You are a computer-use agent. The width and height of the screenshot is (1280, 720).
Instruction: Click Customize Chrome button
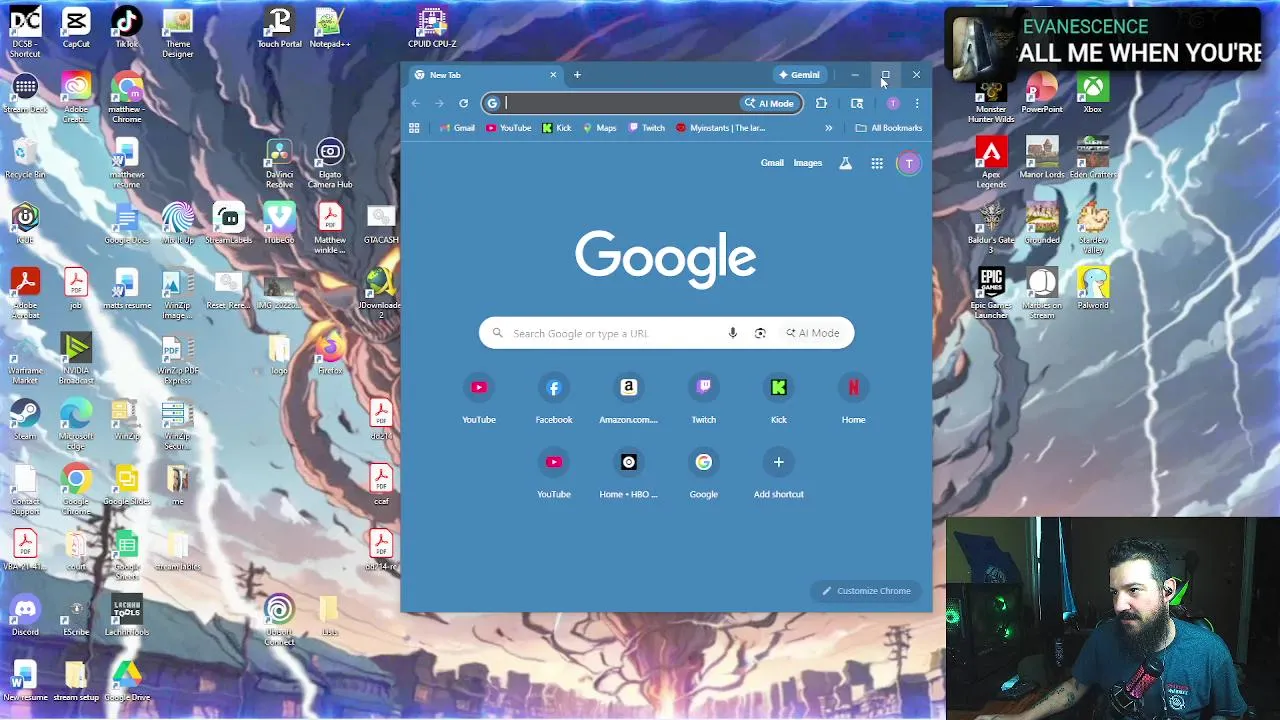[867, 591]
